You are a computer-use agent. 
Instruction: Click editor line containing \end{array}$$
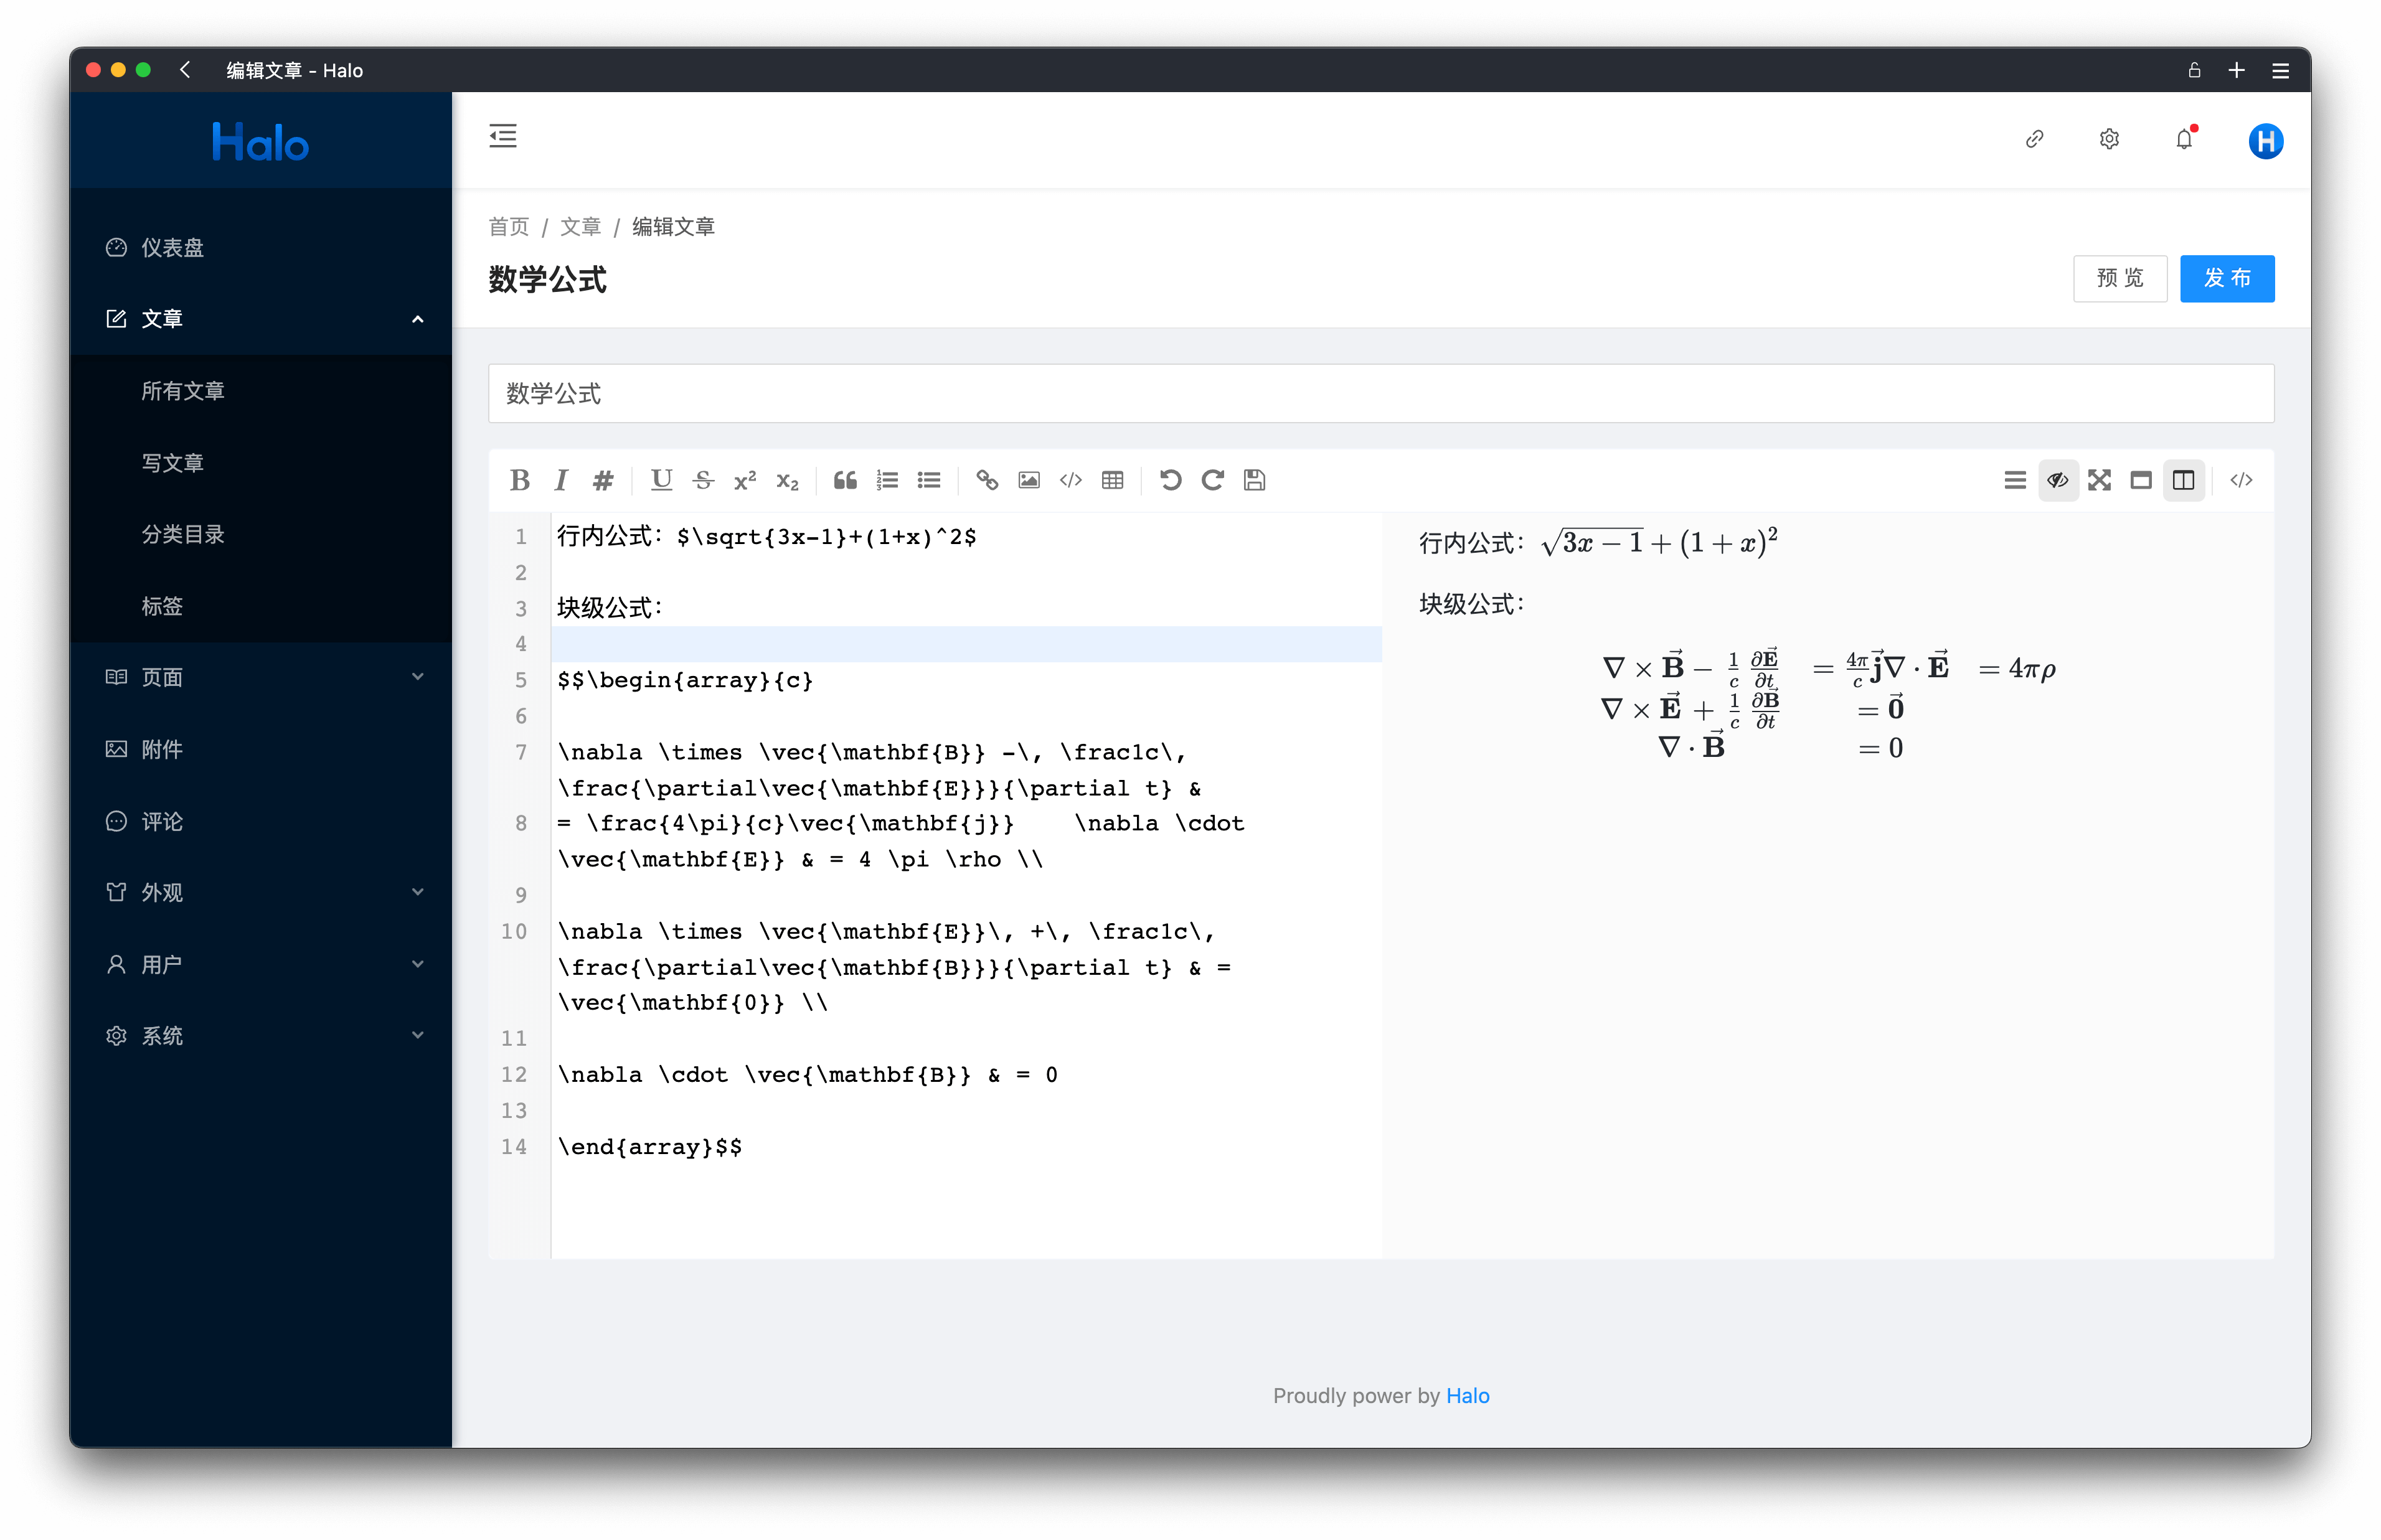coord(966,1147)
